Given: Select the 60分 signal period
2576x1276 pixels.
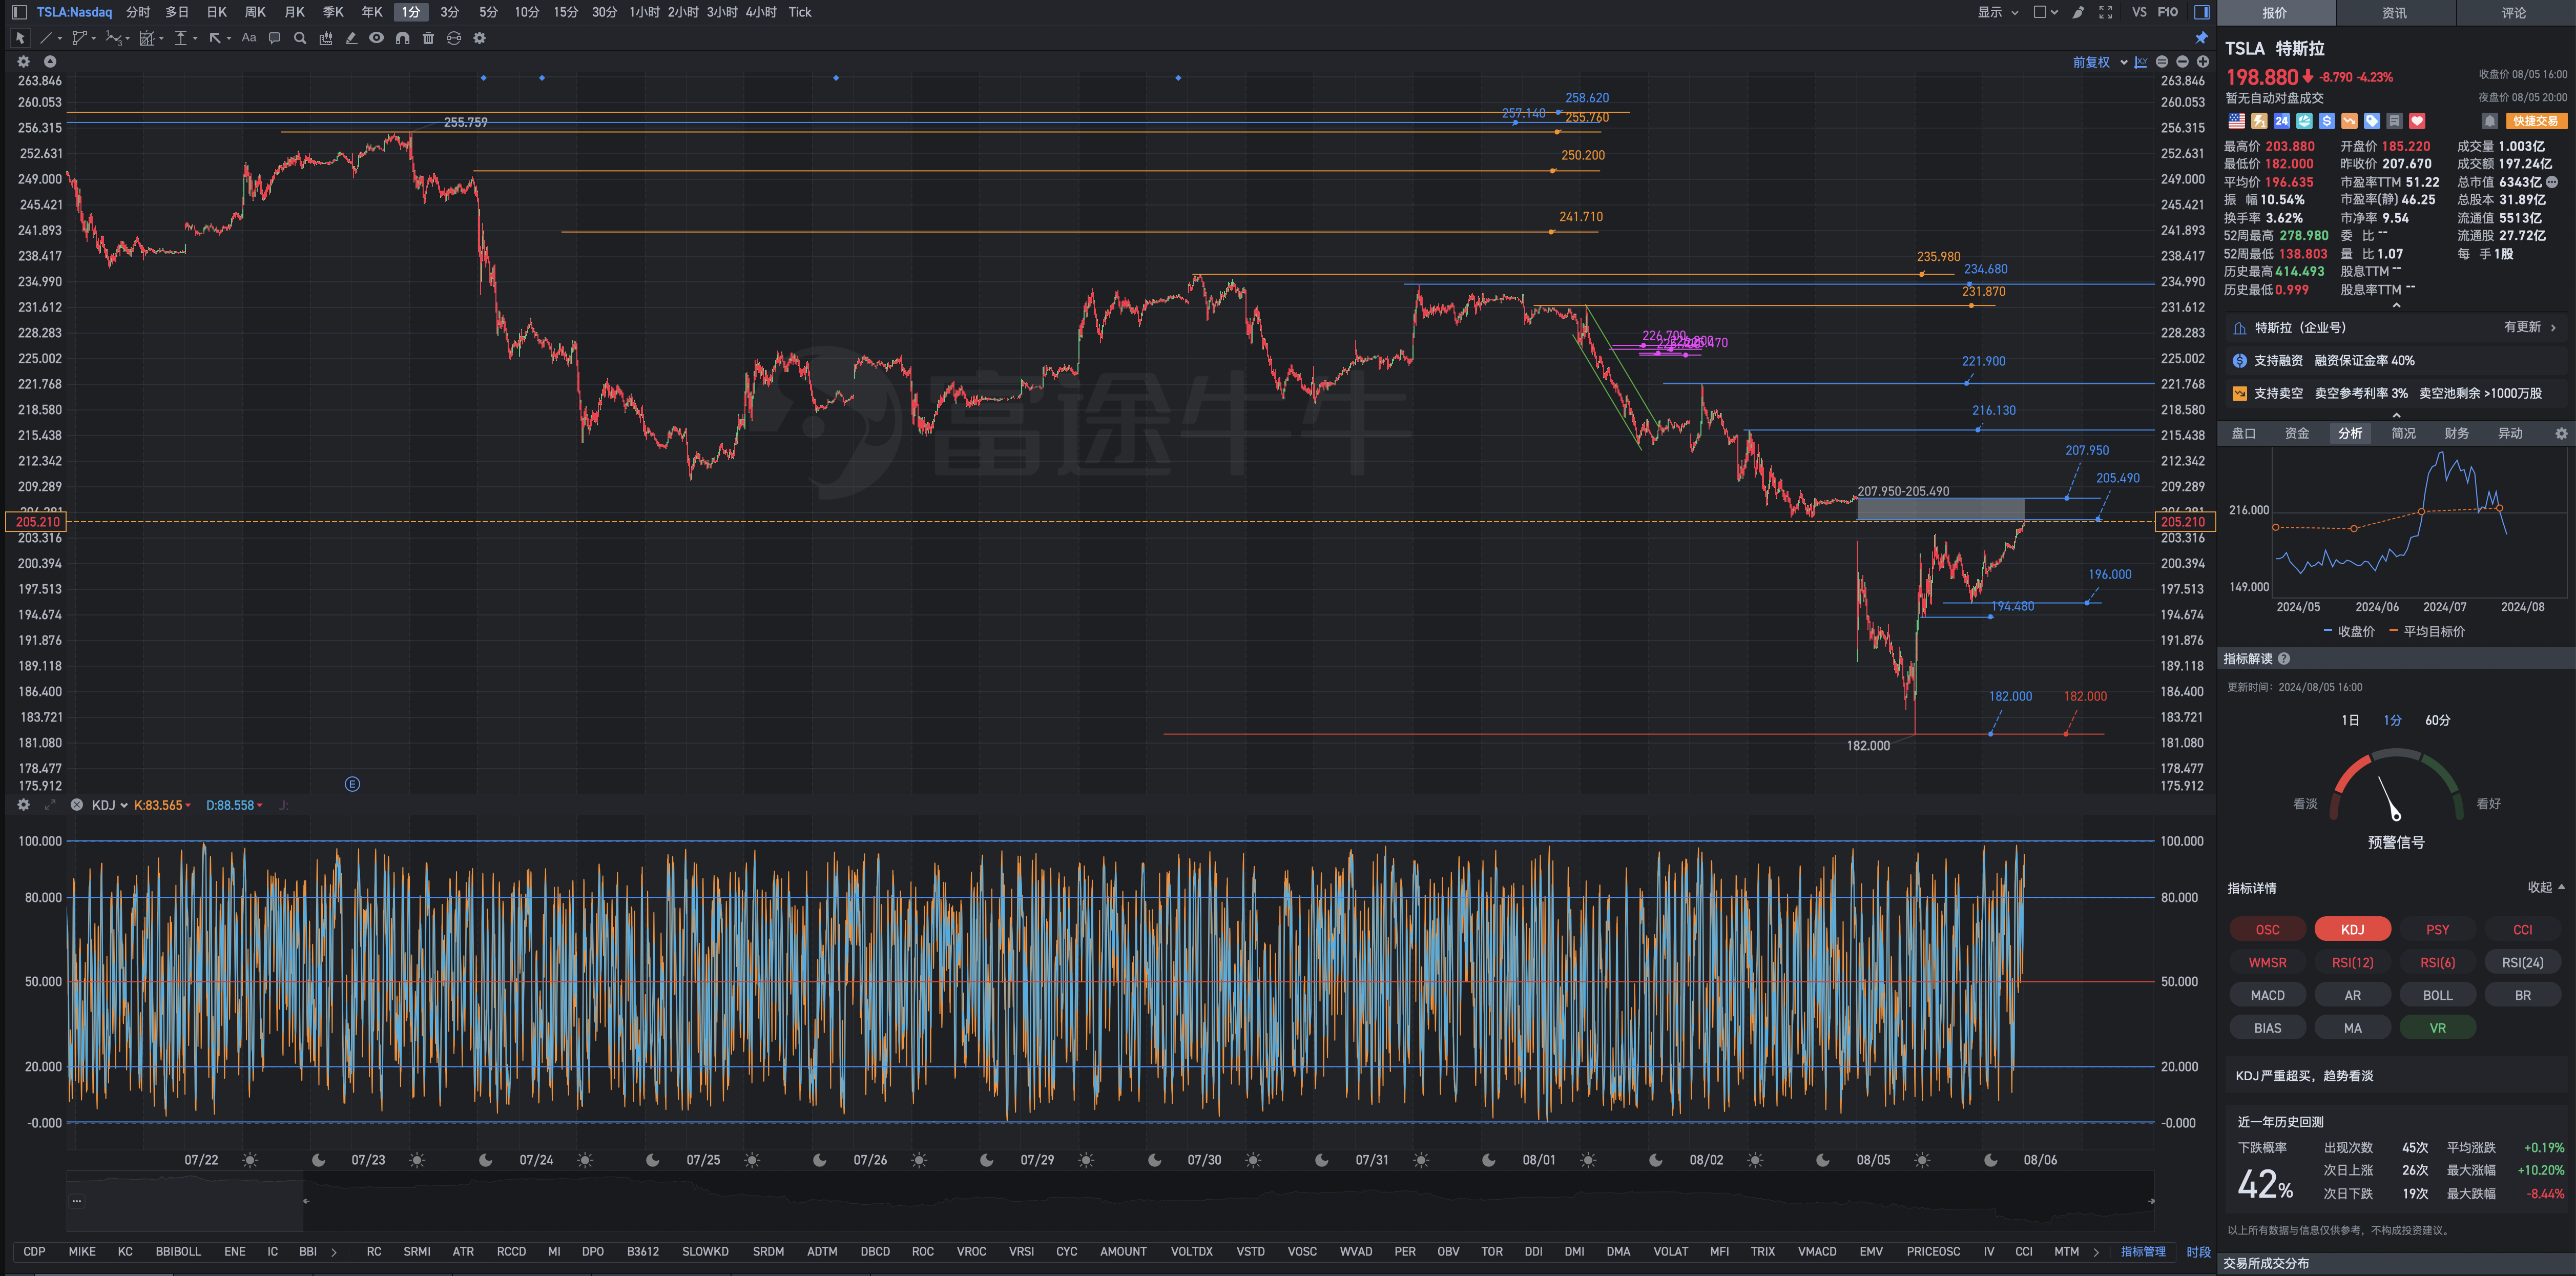Looking at the screenshot, I should tap(2437, 721).
